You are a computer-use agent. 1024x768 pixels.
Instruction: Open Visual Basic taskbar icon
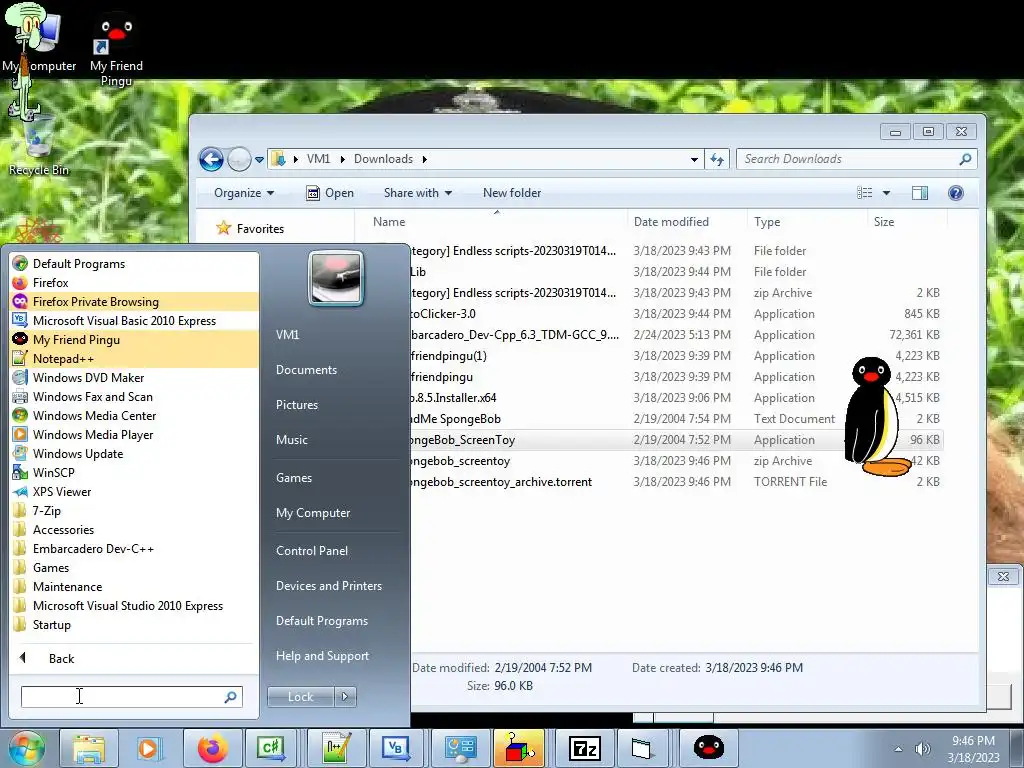click(x=396, y=748)
